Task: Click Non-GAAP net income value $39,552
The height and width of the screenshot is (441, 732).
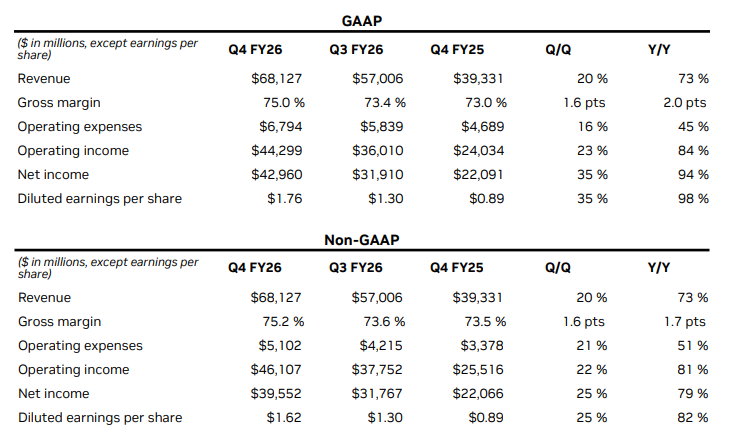Action: [x=276, y=393]
